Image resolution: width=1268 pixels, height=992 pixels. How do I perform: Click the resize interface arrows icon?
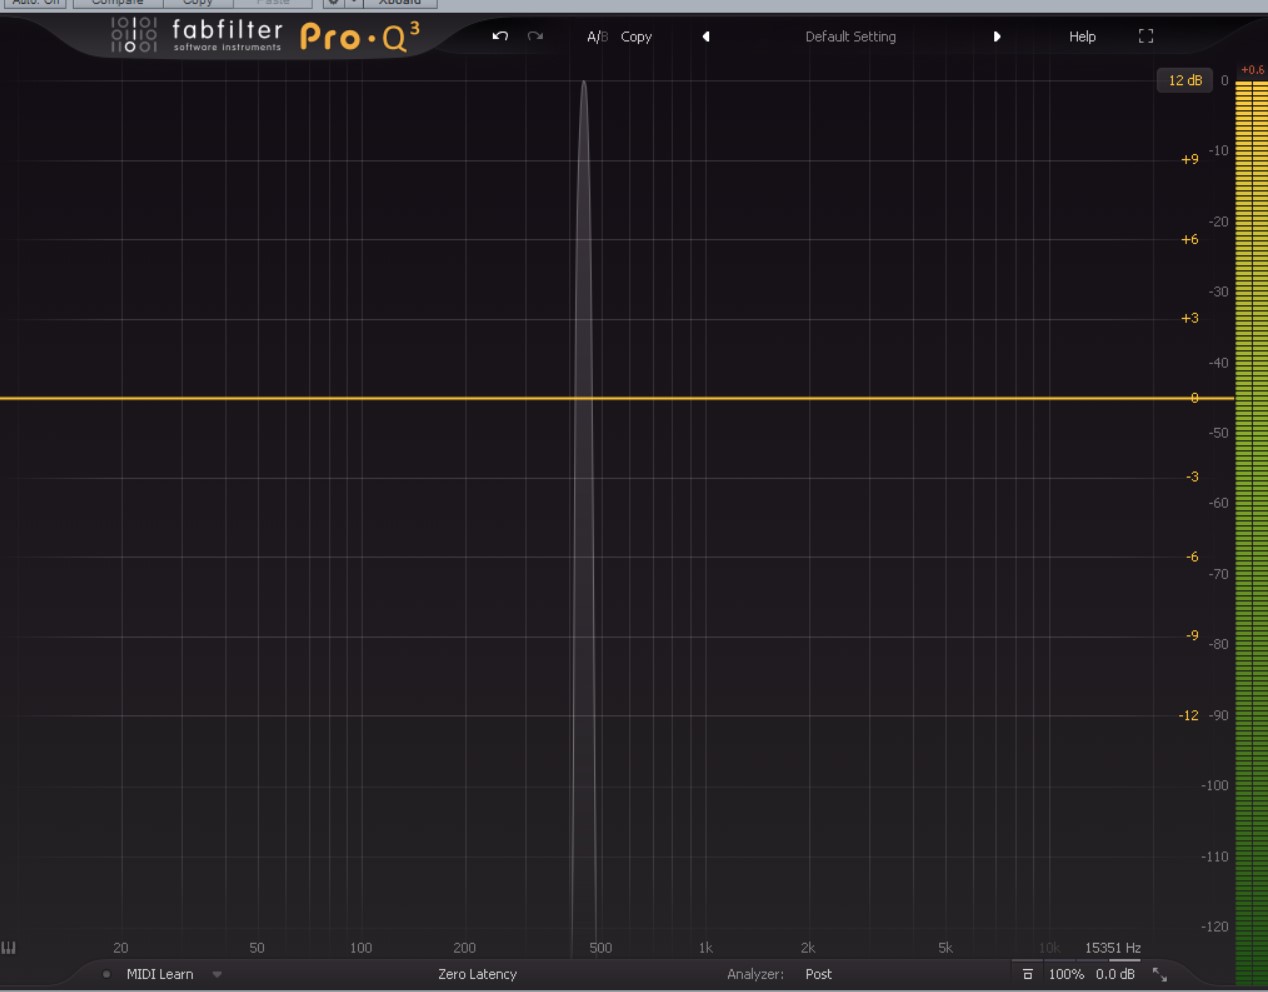(x=1160, y=974)
